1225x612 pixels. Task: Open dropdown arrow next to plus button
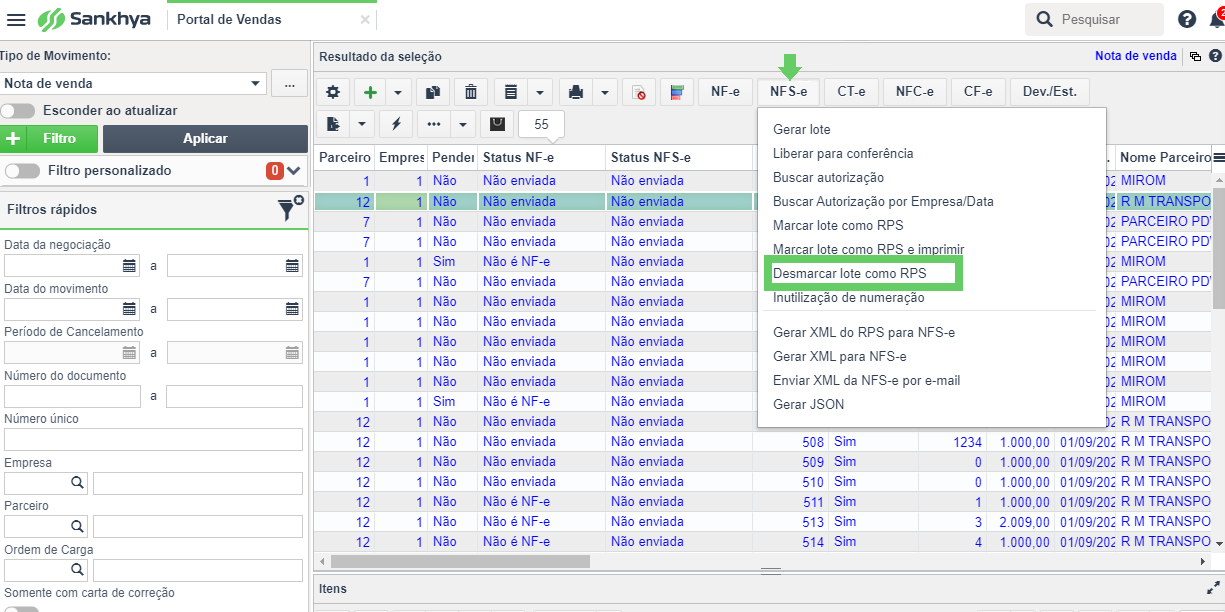(x=398, y=92)
